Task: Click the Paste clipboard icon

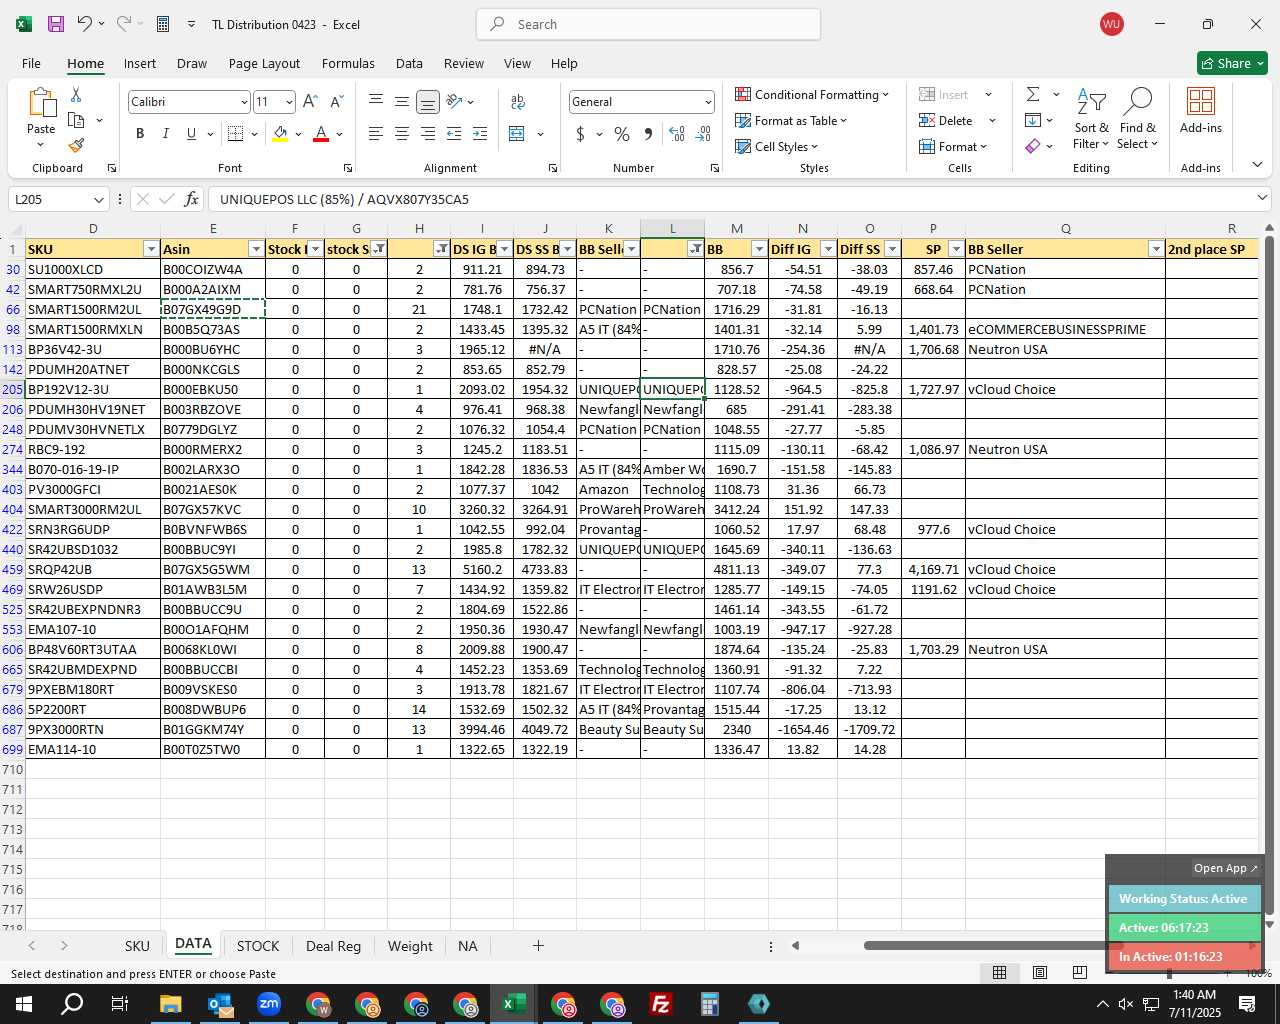Action: tap(41, 103)
